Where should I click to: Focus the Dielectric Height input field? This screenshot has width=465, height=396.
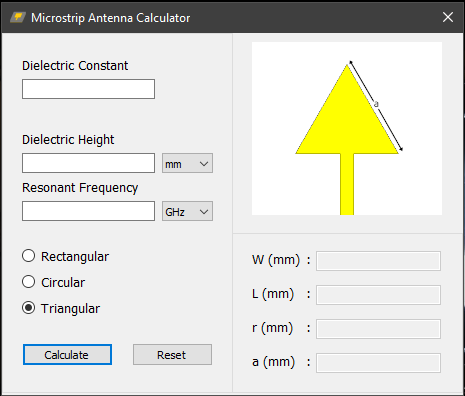[88, 163]
